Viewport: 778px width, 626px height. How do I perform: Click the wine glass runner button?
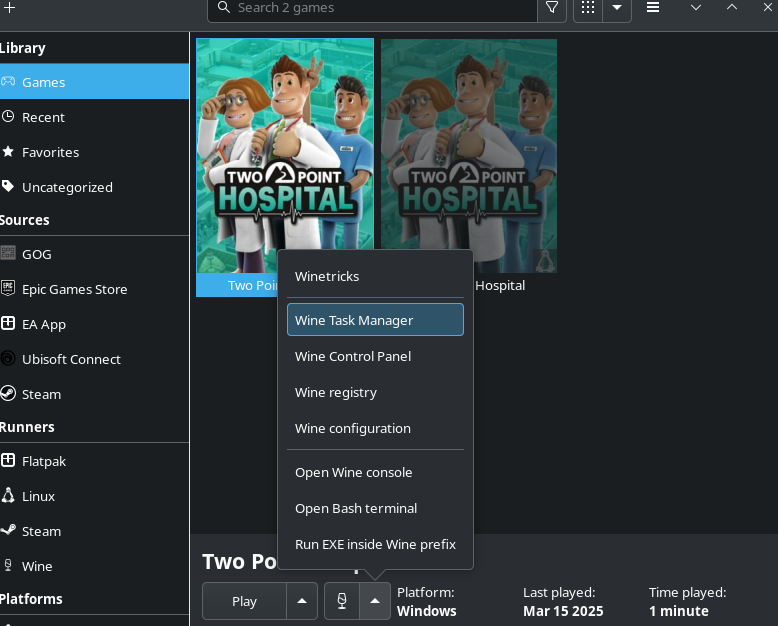point(342,601)
